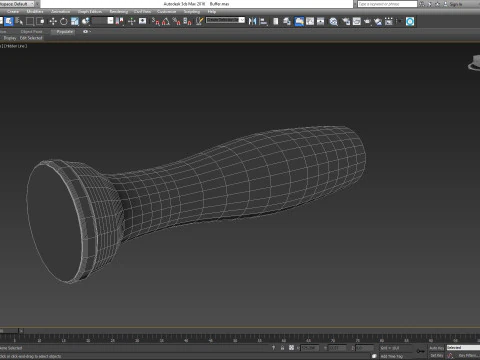The height and width of the screenshot is (360, 480).
Task: Click the Render in Cloud icon
Action: tap(378, 21)
